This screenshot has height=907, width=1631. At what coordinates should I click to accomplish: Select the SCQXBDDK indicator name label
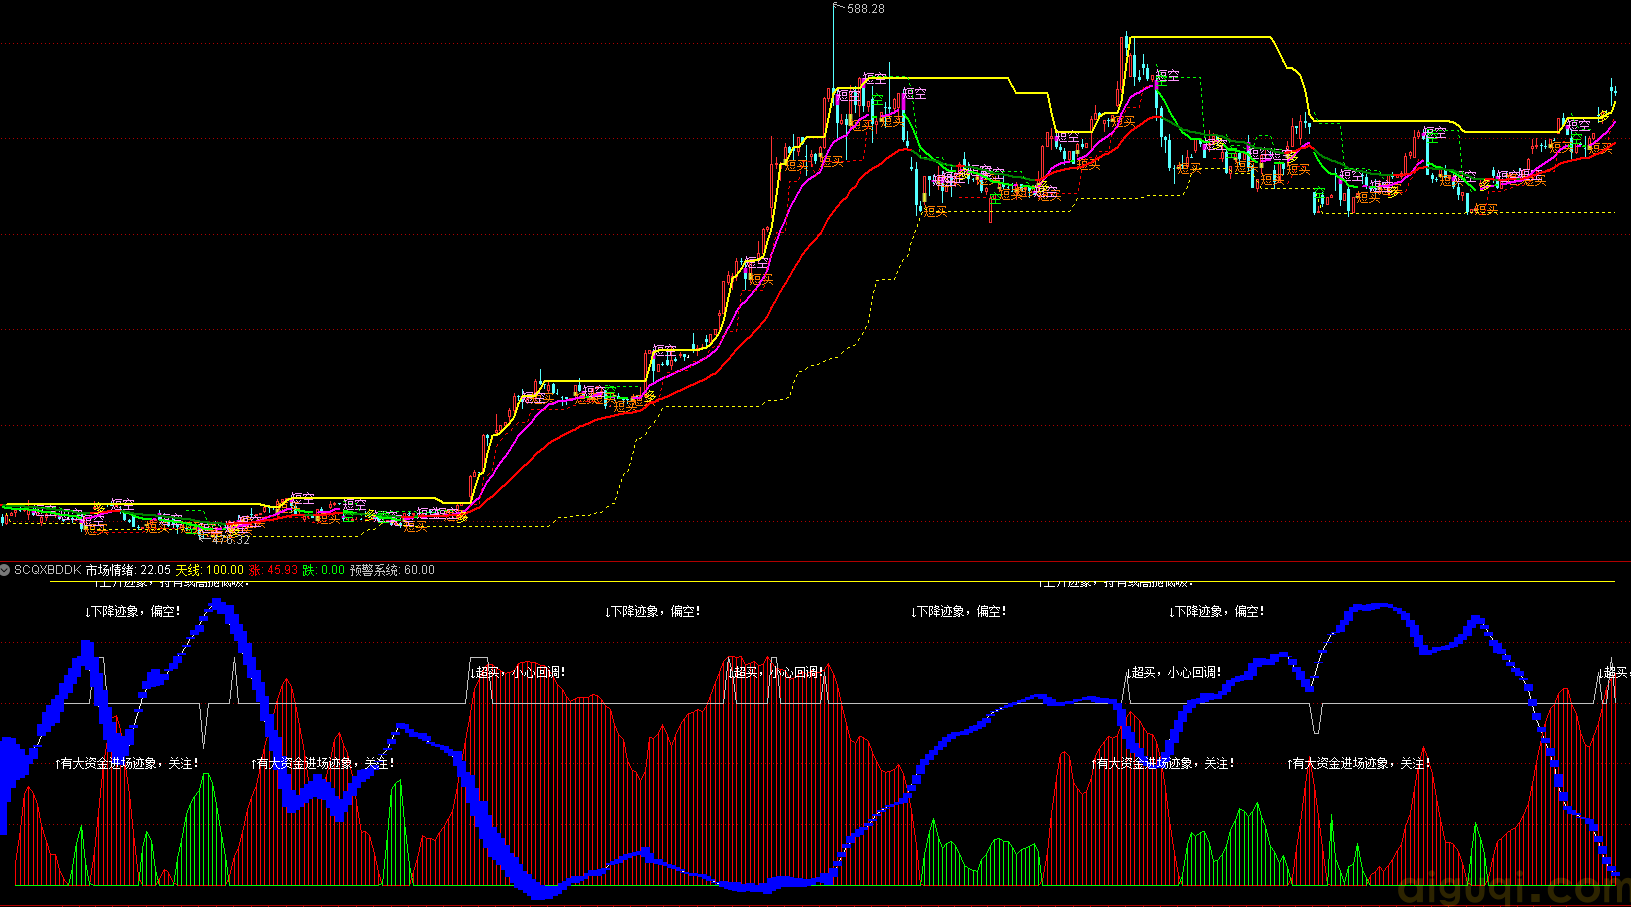tap(47, 570)
